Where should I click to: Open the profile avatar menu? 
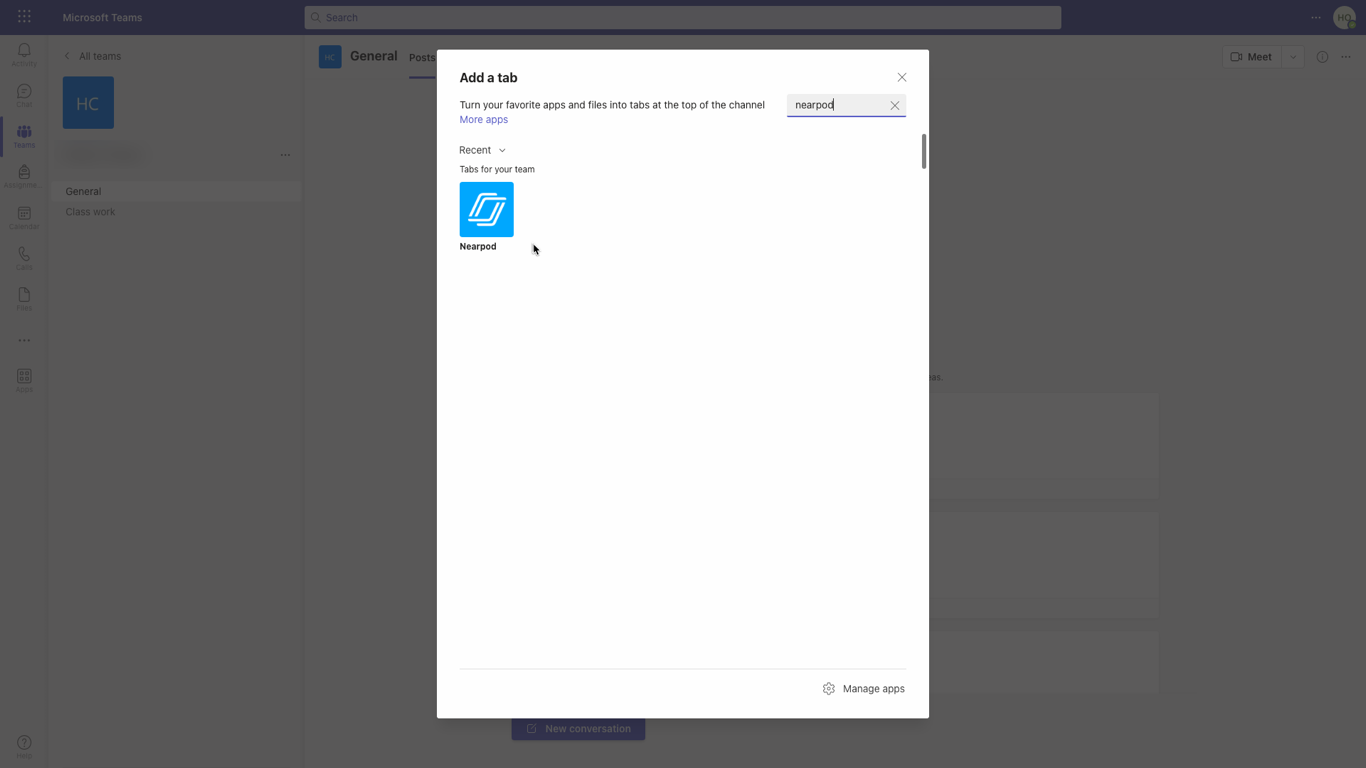tap(1345, 17)
